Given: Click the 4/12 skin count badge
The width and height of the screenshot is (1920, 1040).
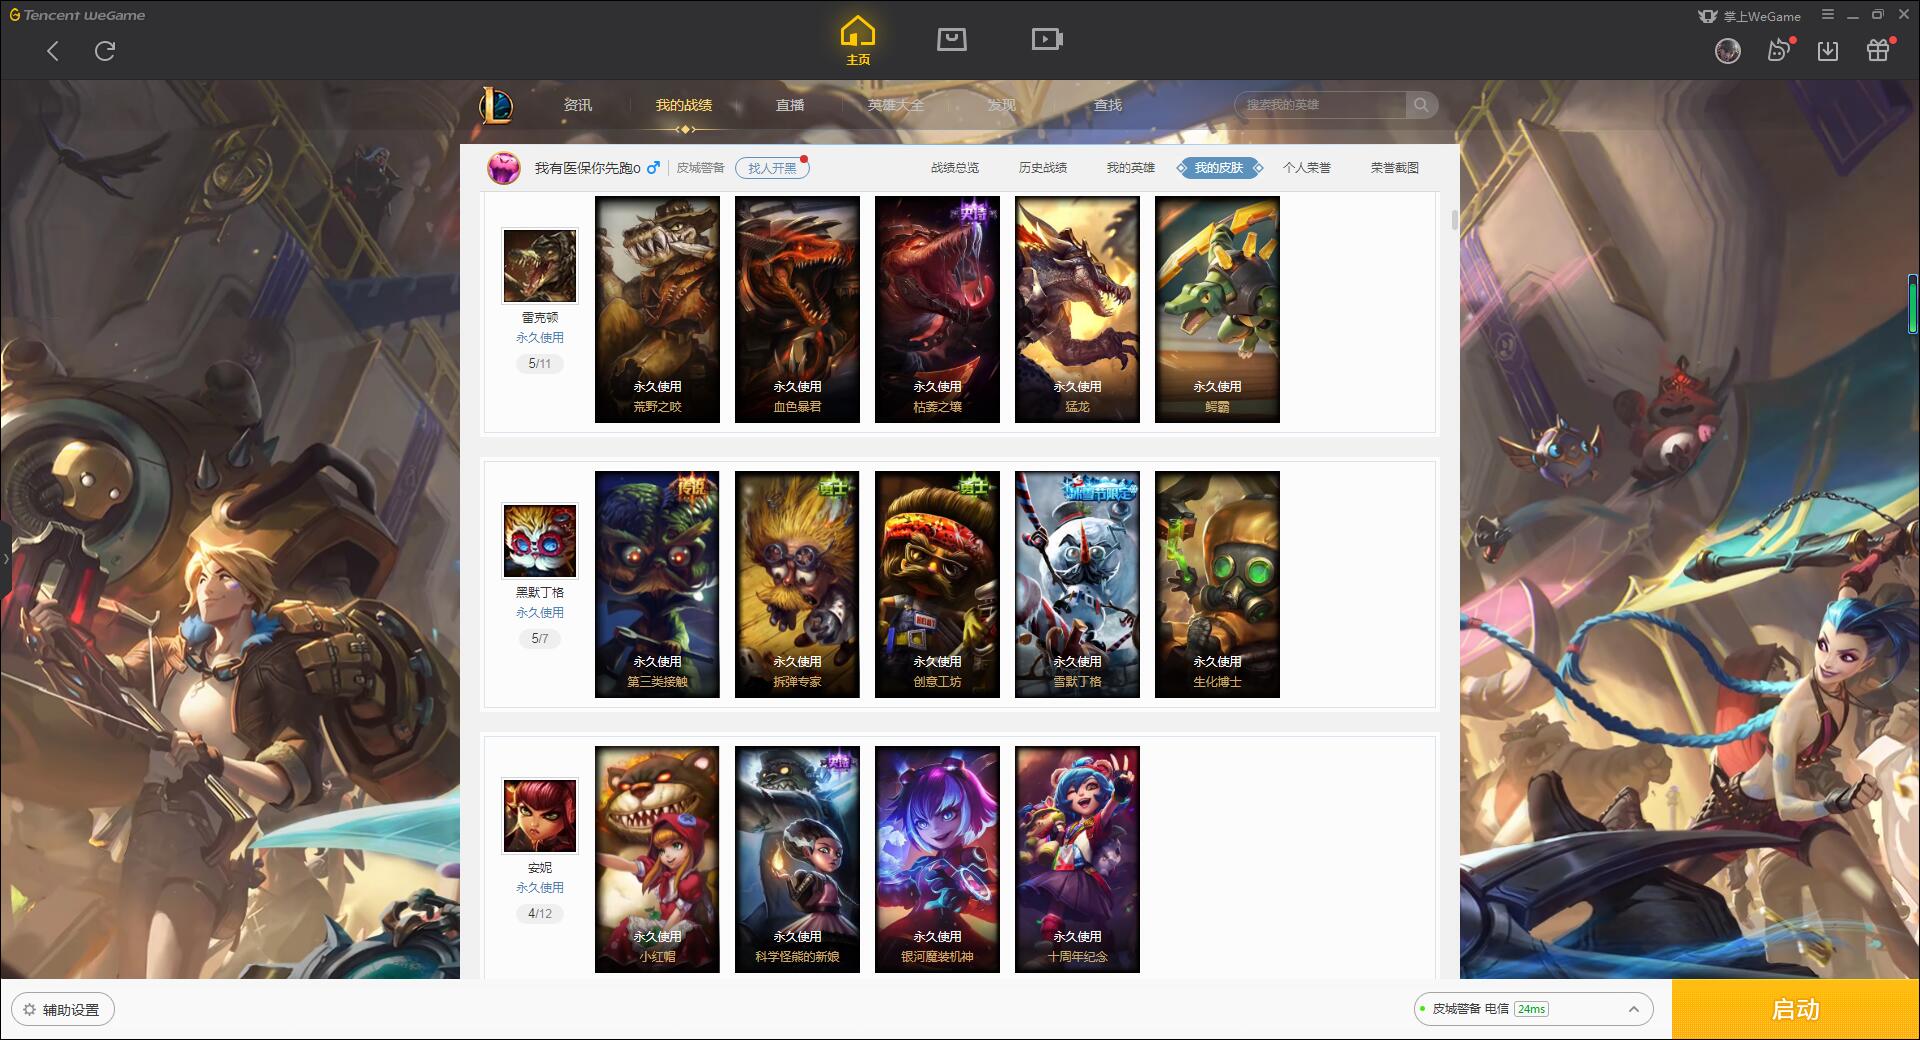Looking at the screenshot, I should click(540, 914).
